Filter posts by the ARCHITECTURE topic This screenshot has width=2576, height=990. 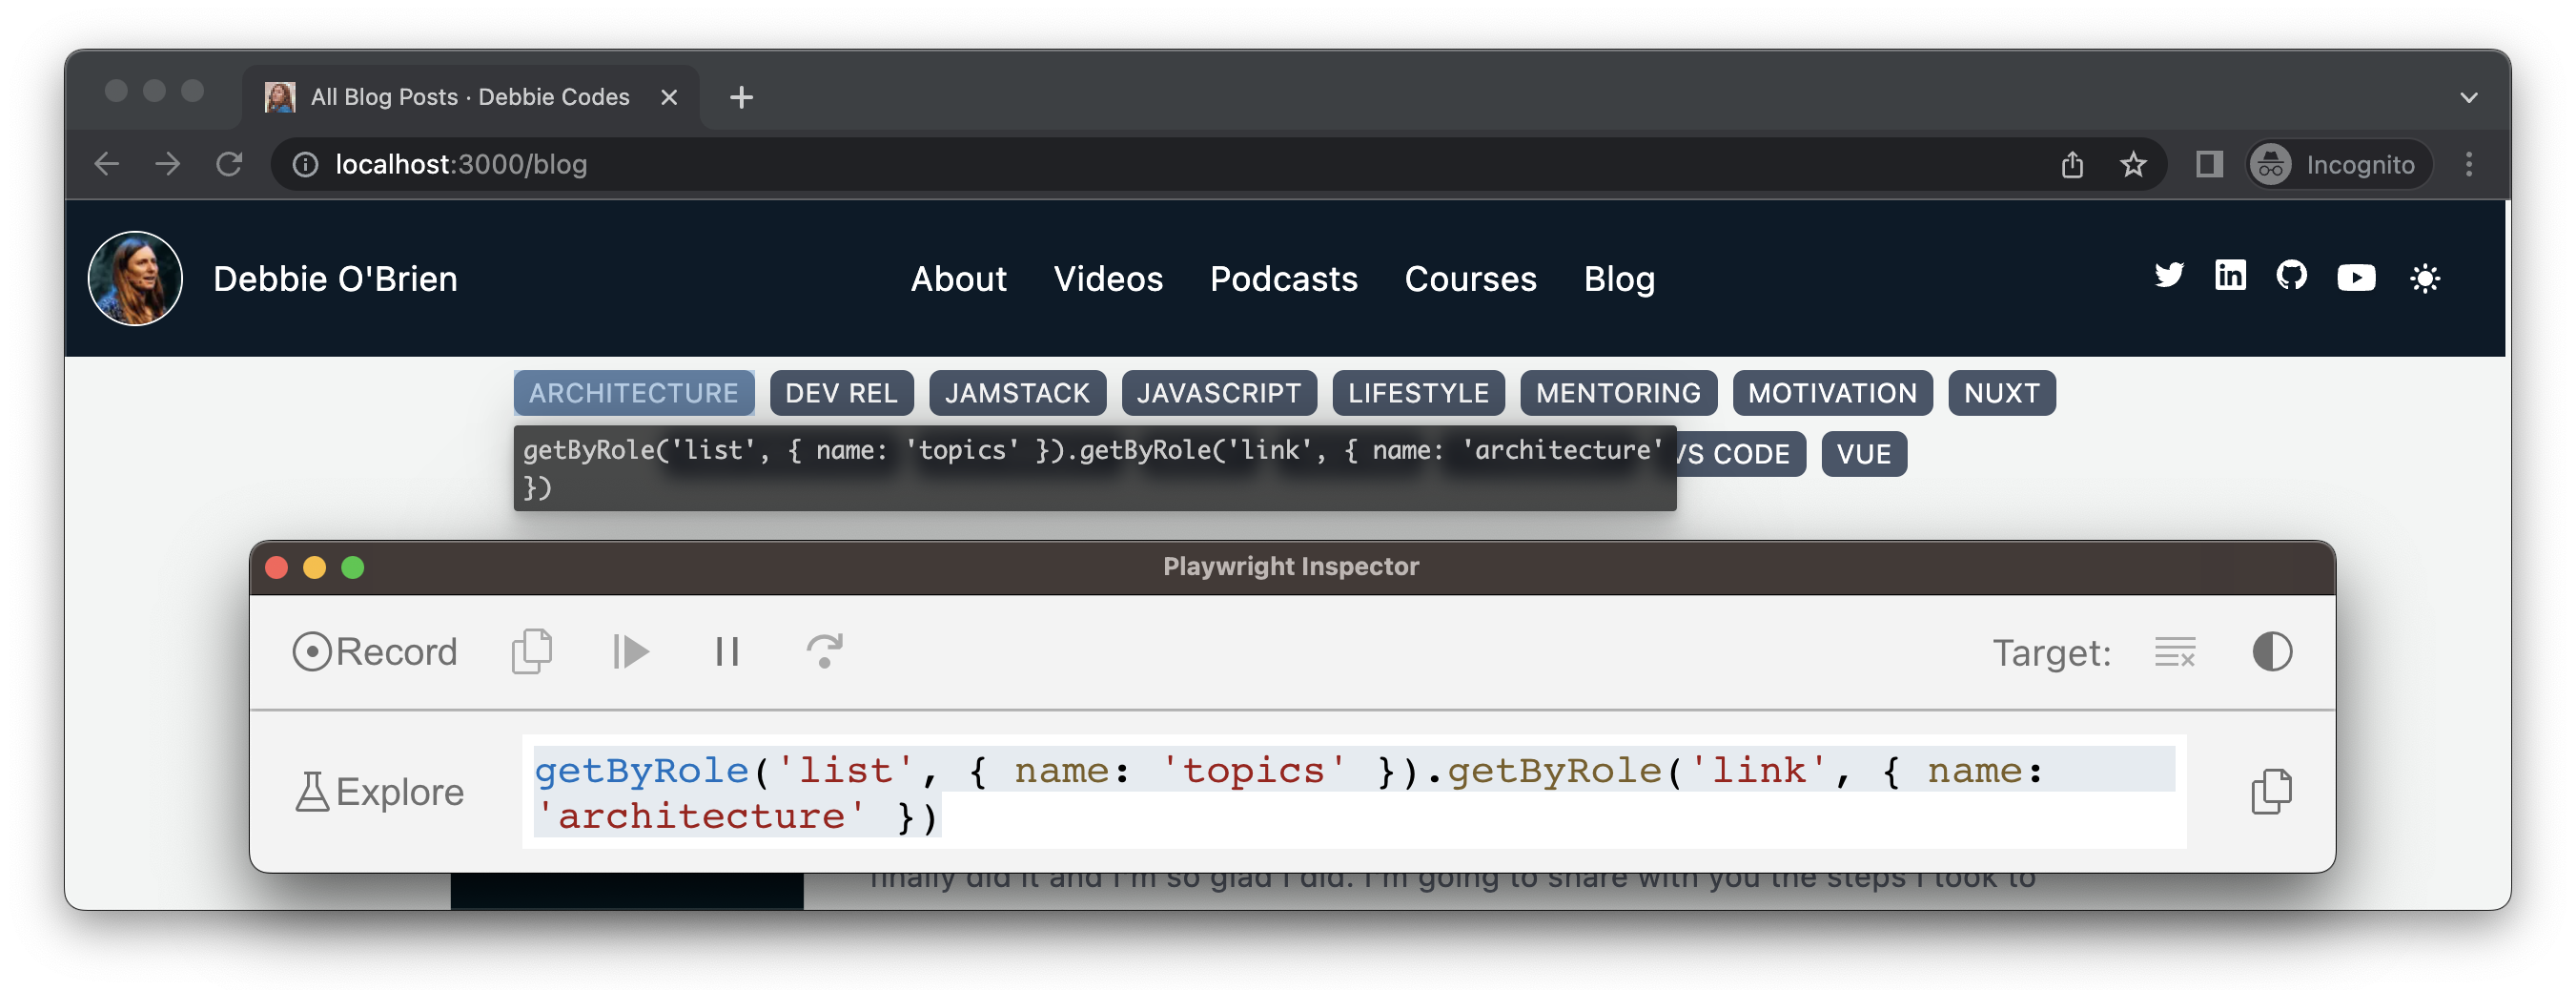pos(633,392)
